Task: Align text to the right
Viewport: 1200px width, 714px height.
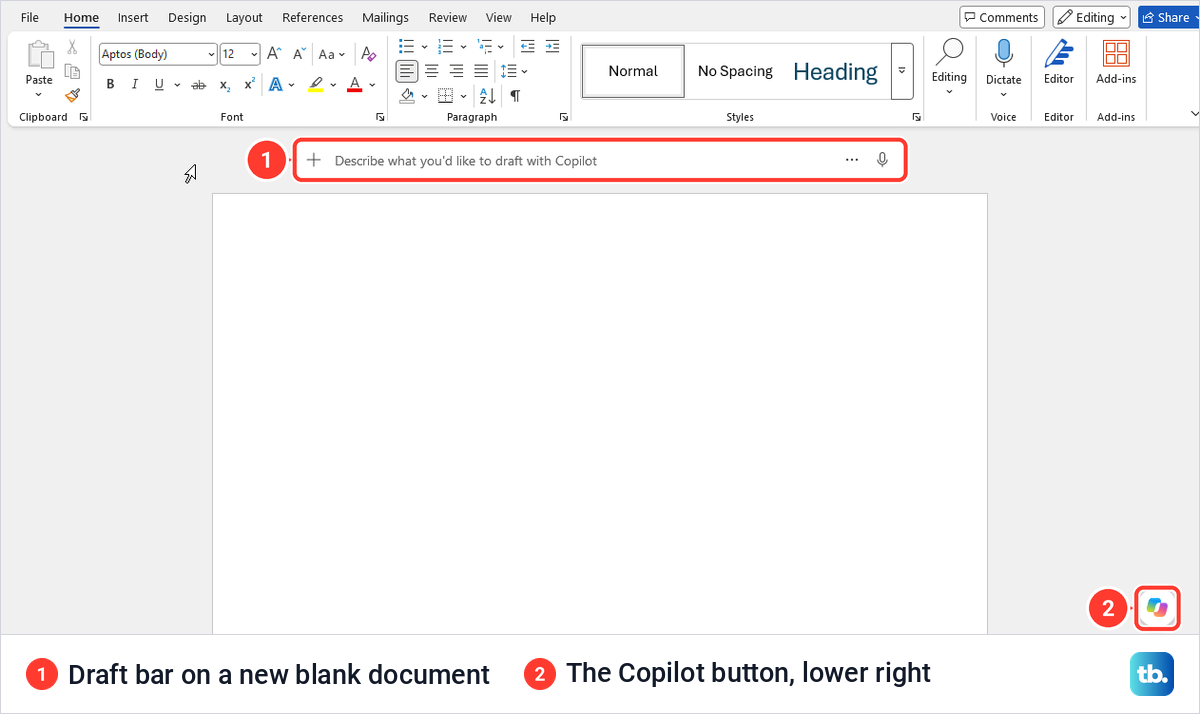Action: pos(456,71)
